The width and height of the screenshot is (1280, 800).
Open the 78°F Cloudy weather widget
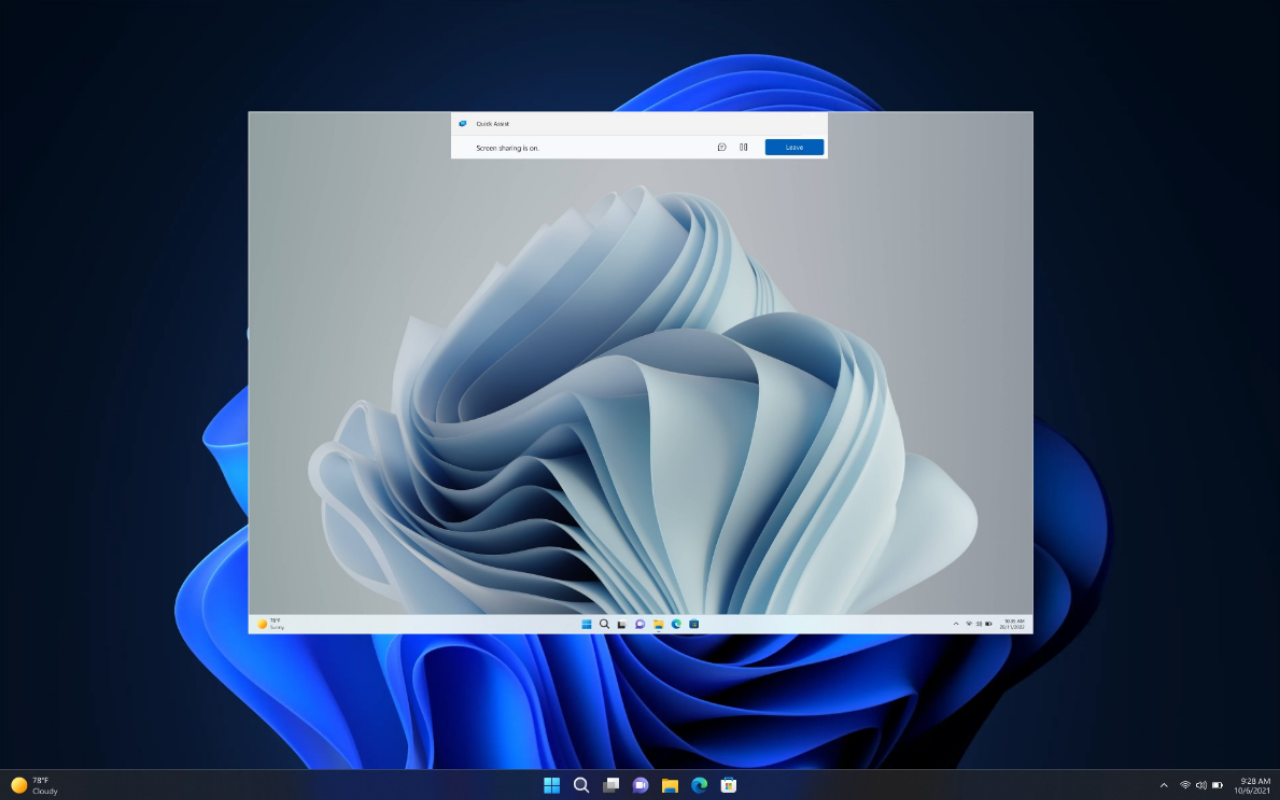pos(35,785)
